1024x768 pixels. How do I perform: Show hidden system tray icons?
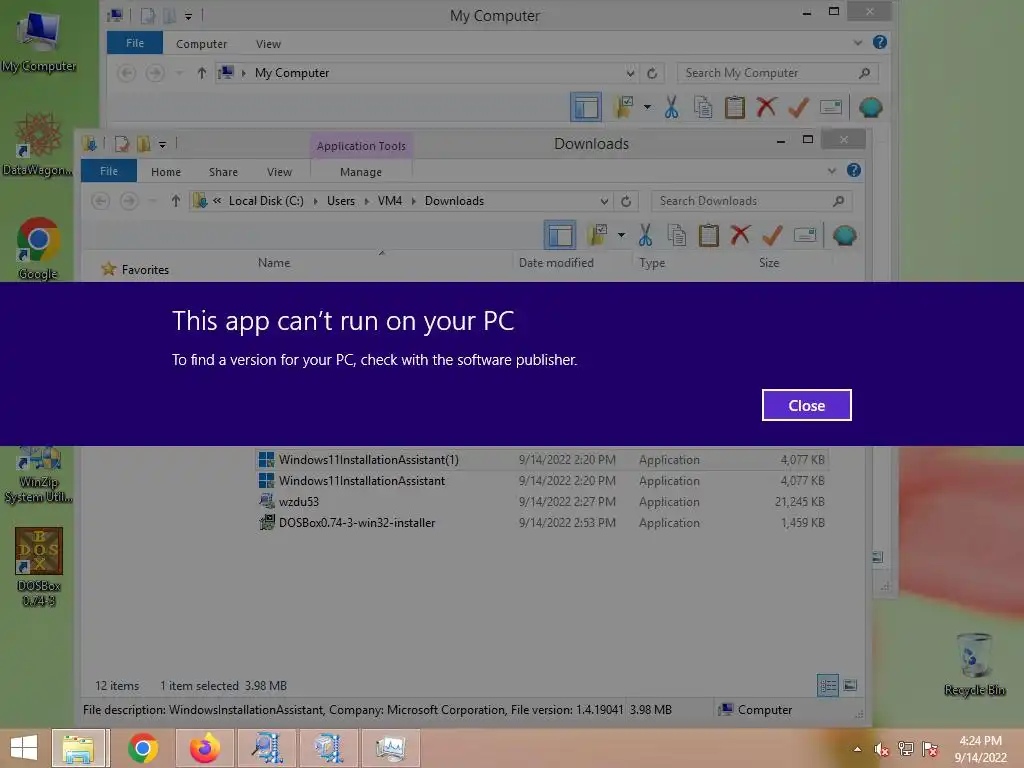click(x=857, y=749)
